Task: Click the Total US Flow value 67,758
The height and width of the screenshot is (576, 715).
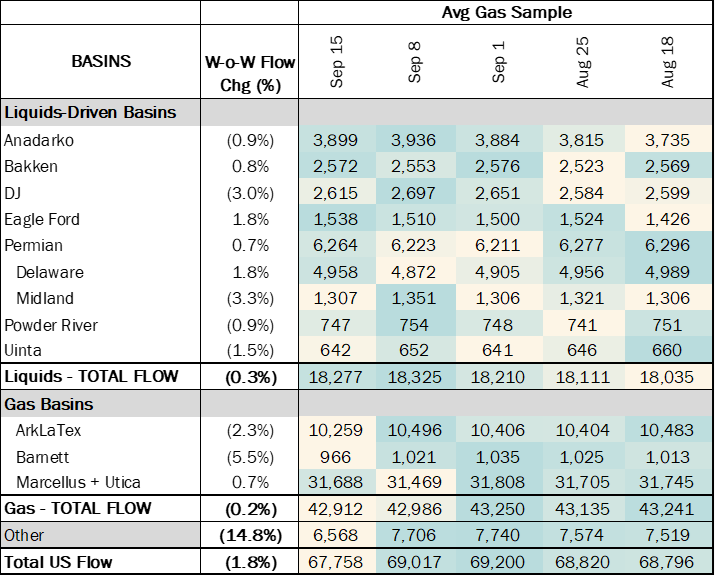Action: point(336,562)
